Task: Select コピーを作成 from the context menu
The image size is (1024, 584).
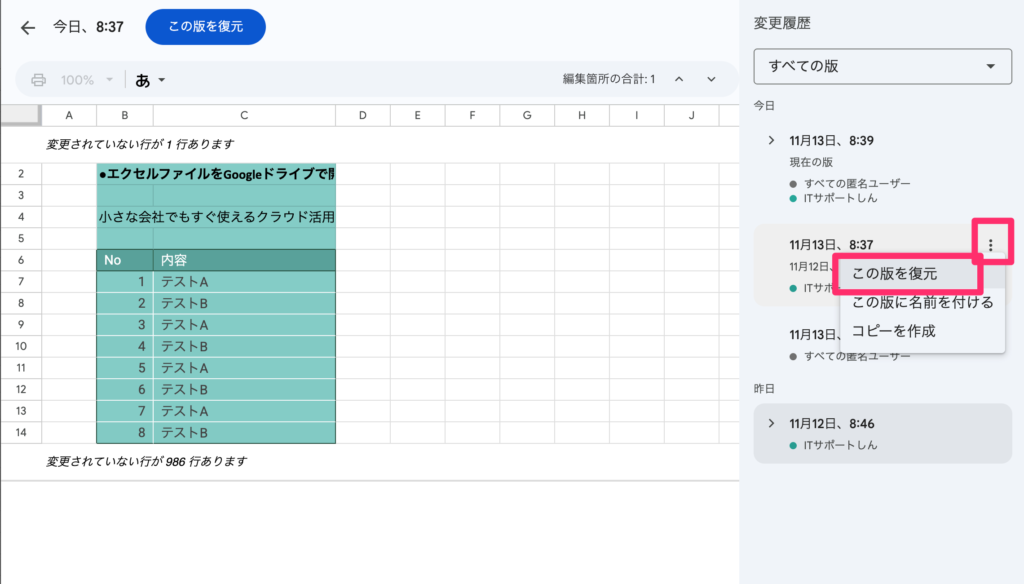Action: tap(893, 331)
